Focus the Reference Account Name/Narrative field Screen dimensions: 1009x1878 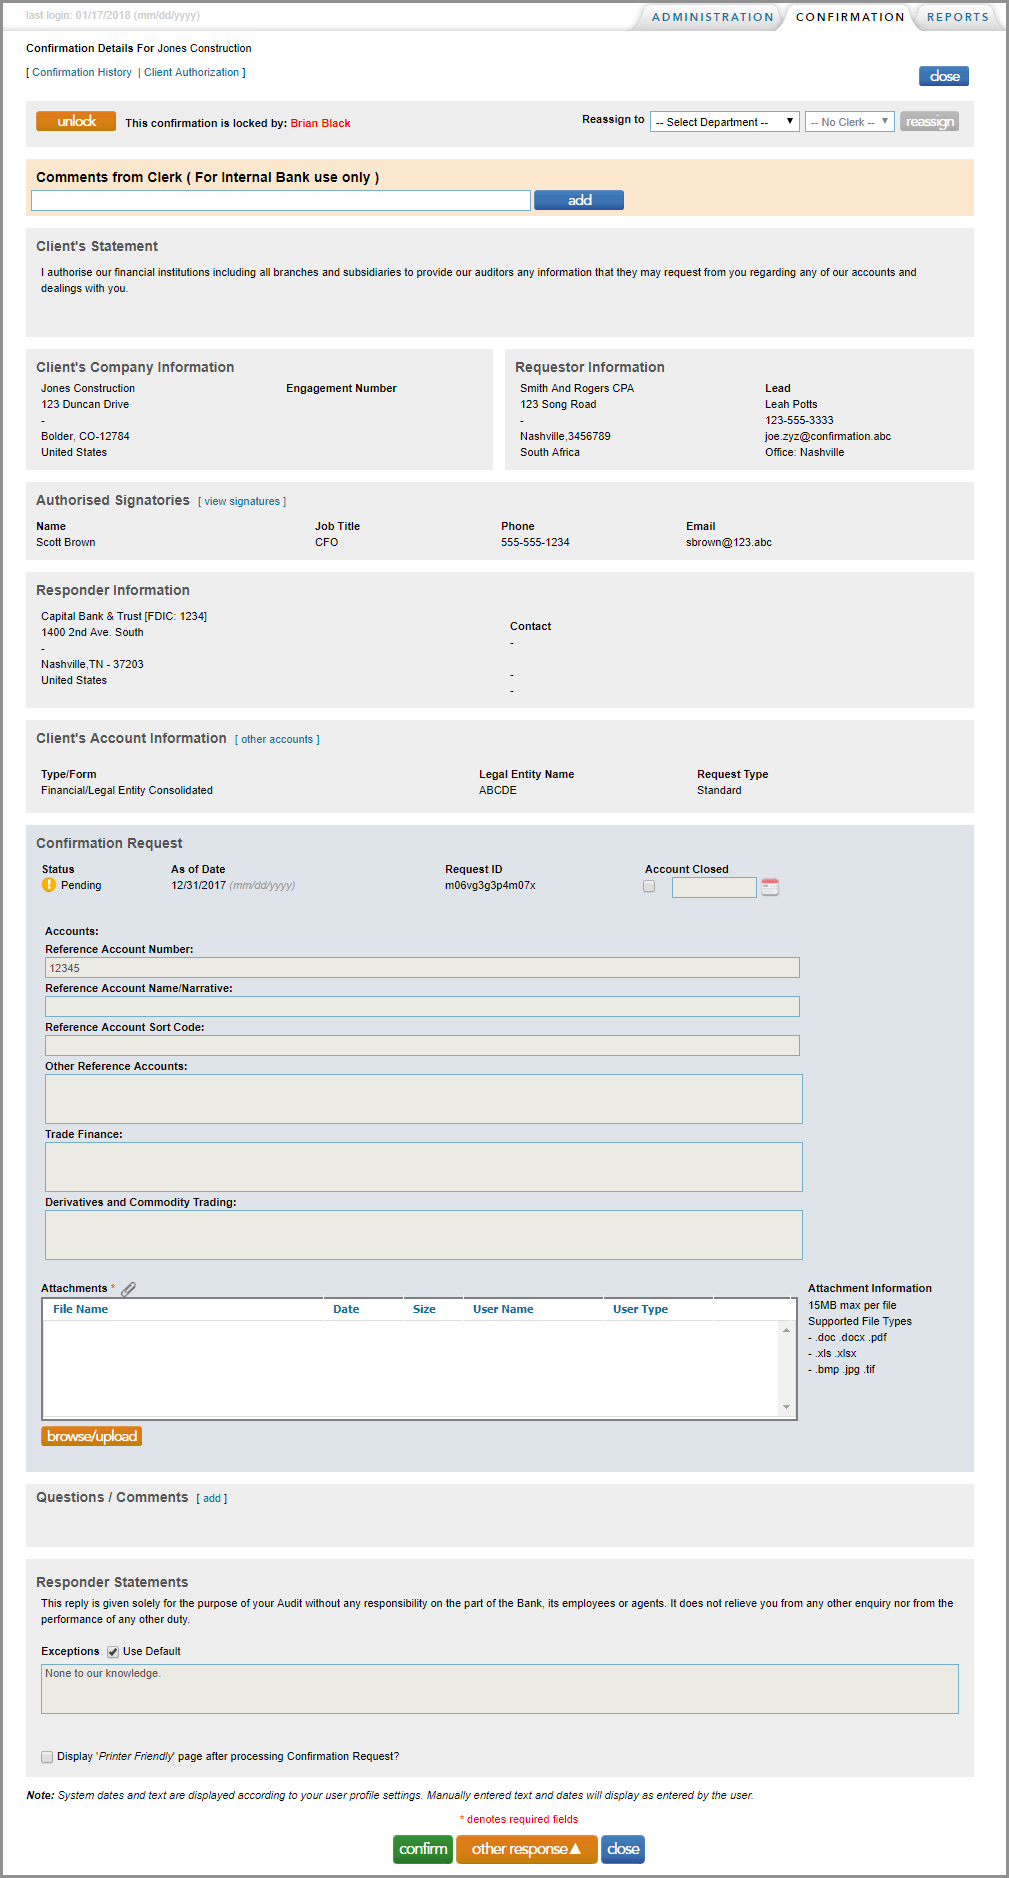422,1007
